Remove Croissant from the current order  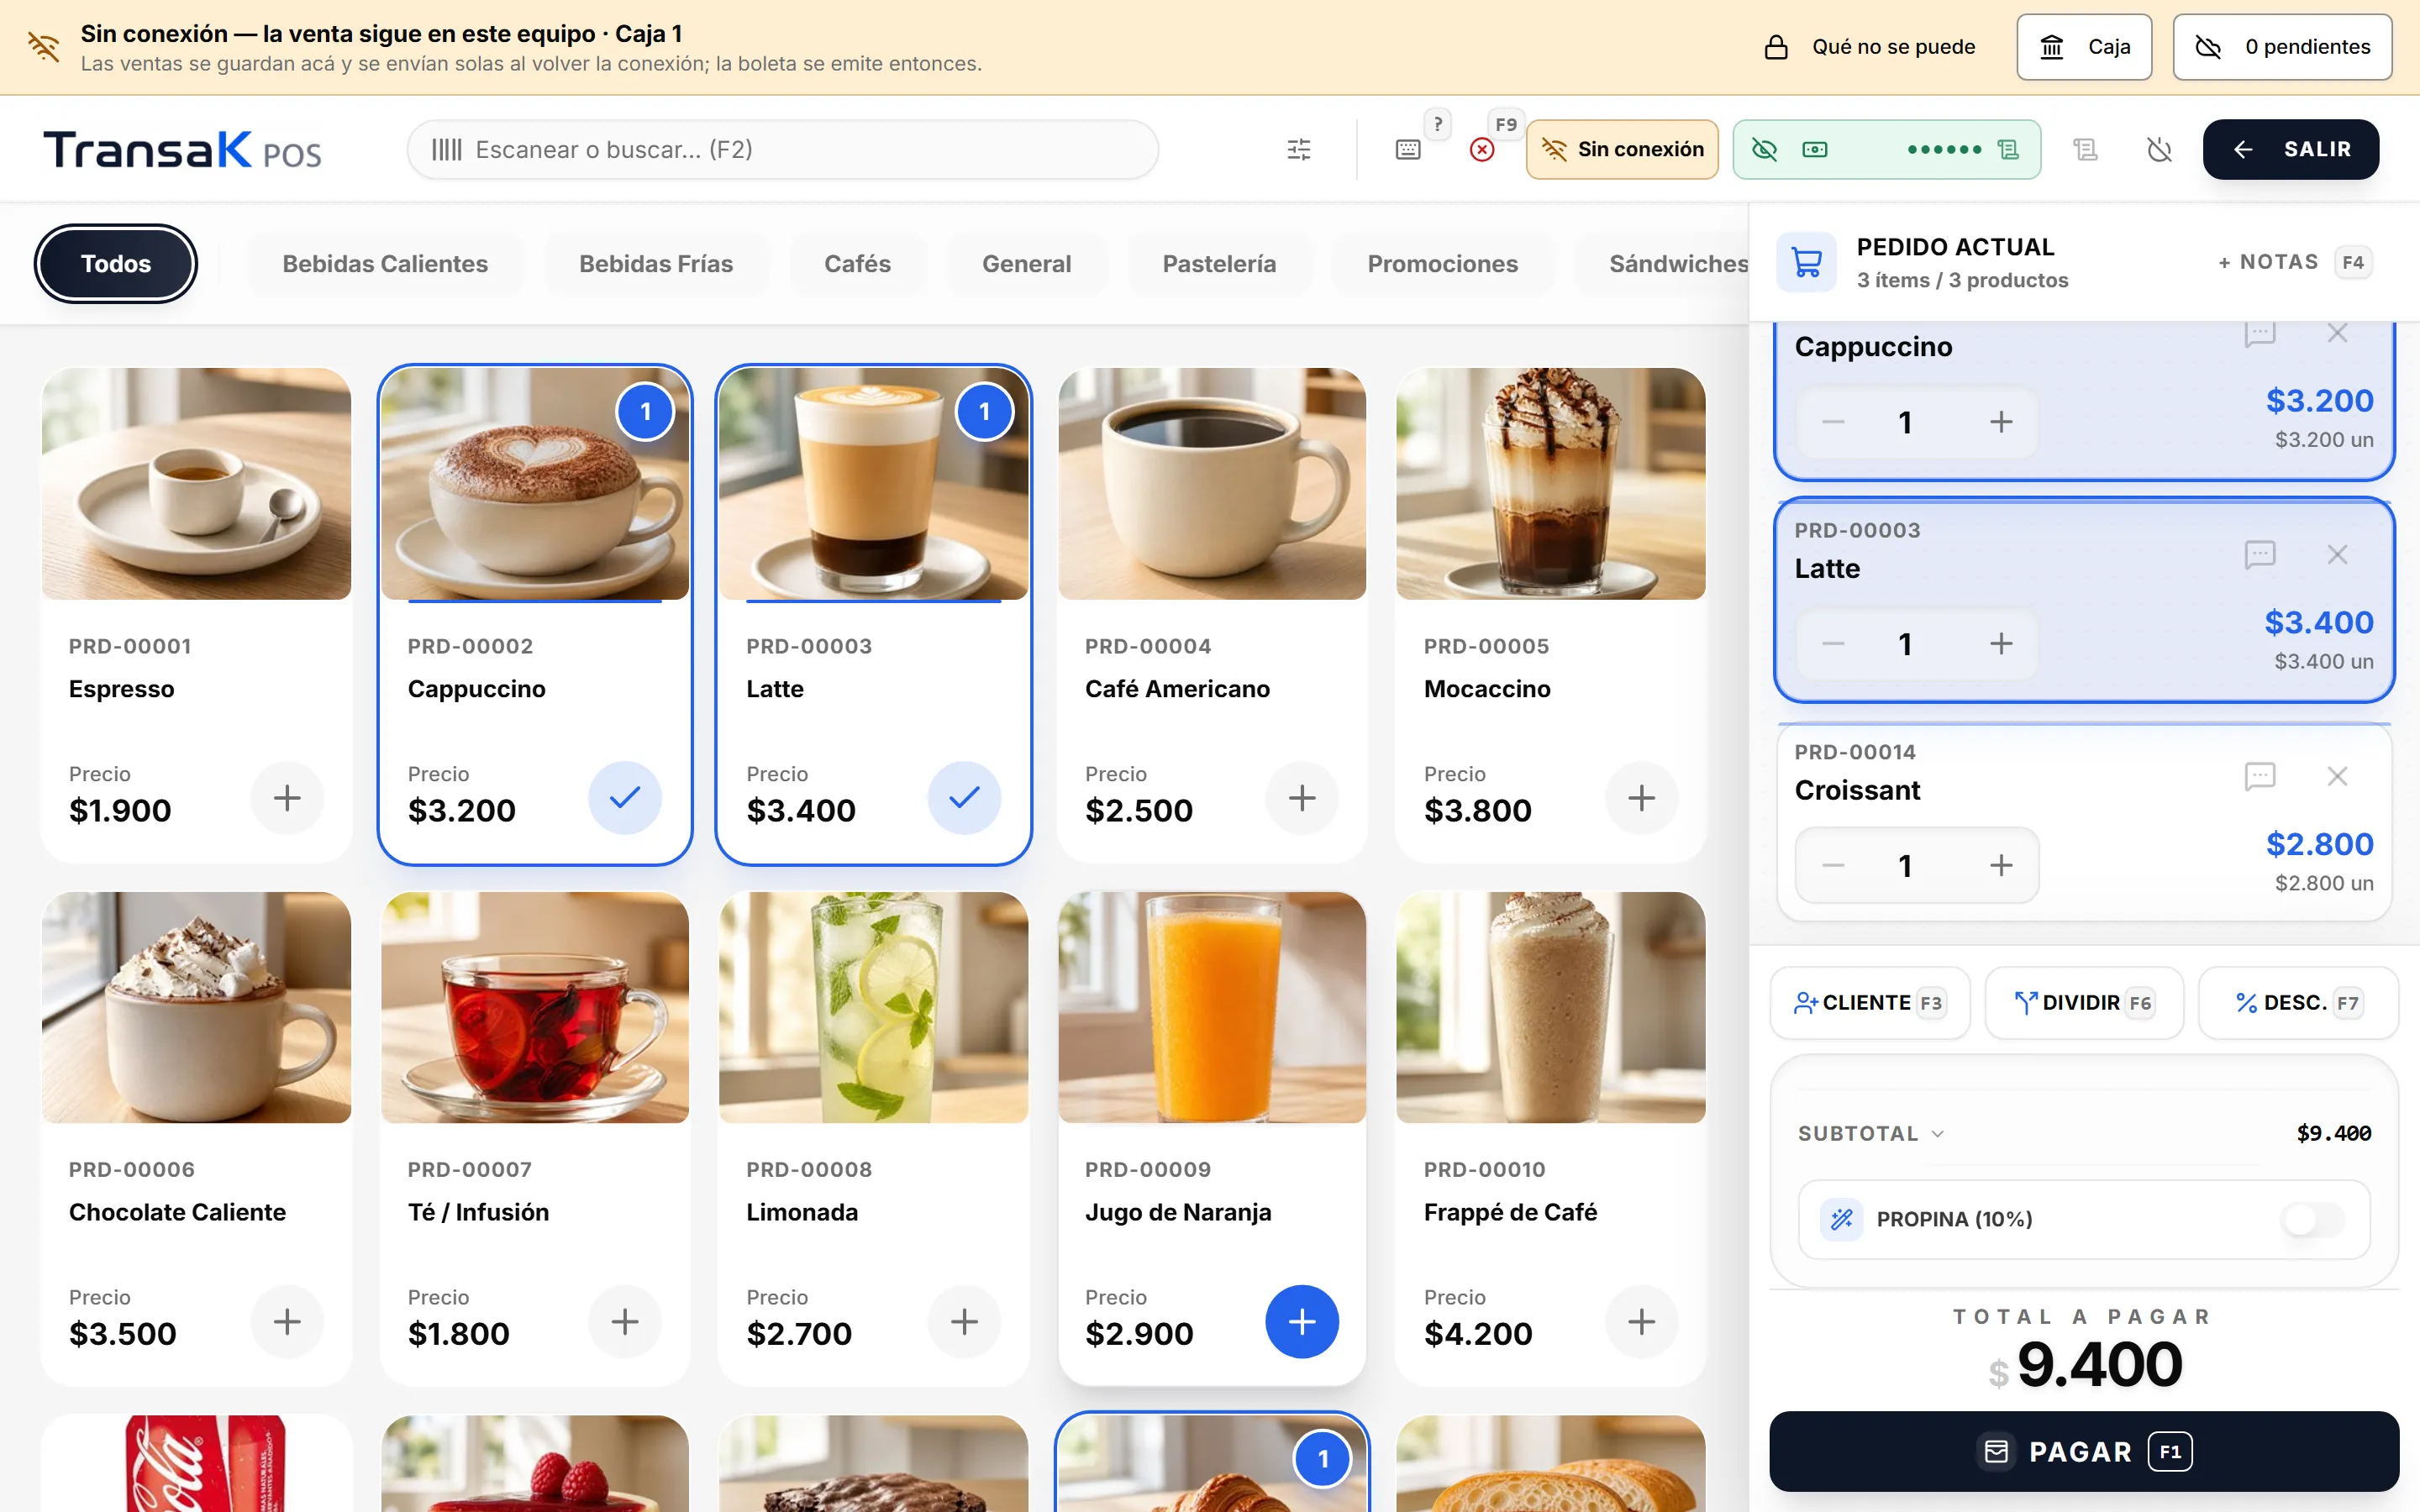pos(2337,776)
